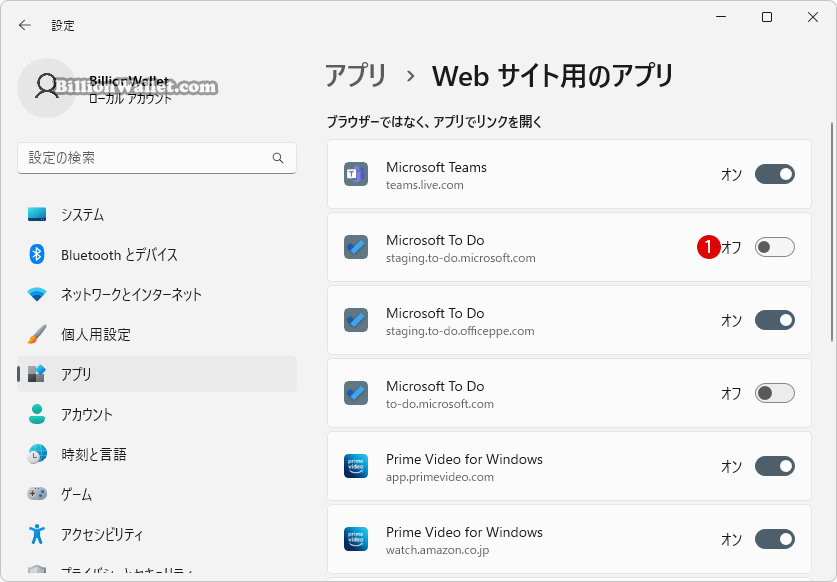This screenshot has width=837, height=582.
Task: Focus the 設定の検索 search field
Action: tap(157, 158)
